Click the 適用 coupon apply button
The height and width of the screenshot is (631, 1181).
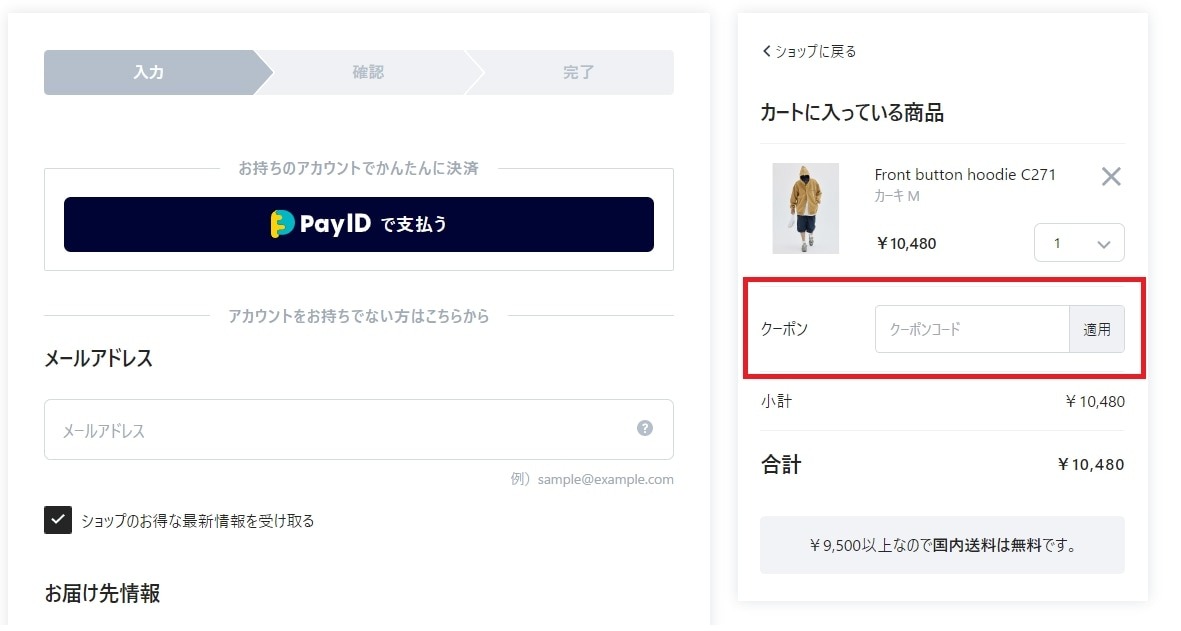[x=1097, y=329]
